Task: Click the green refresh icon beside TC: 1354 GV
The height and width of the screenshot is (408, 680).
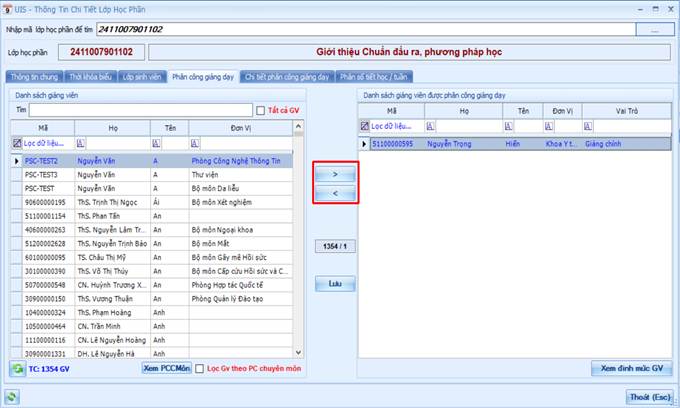Action: (18, 369)
